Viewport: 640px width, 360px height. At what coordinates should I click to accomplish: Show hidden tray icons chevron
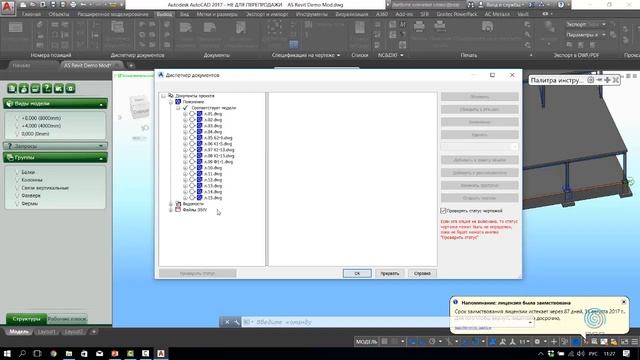coord(541,354)
